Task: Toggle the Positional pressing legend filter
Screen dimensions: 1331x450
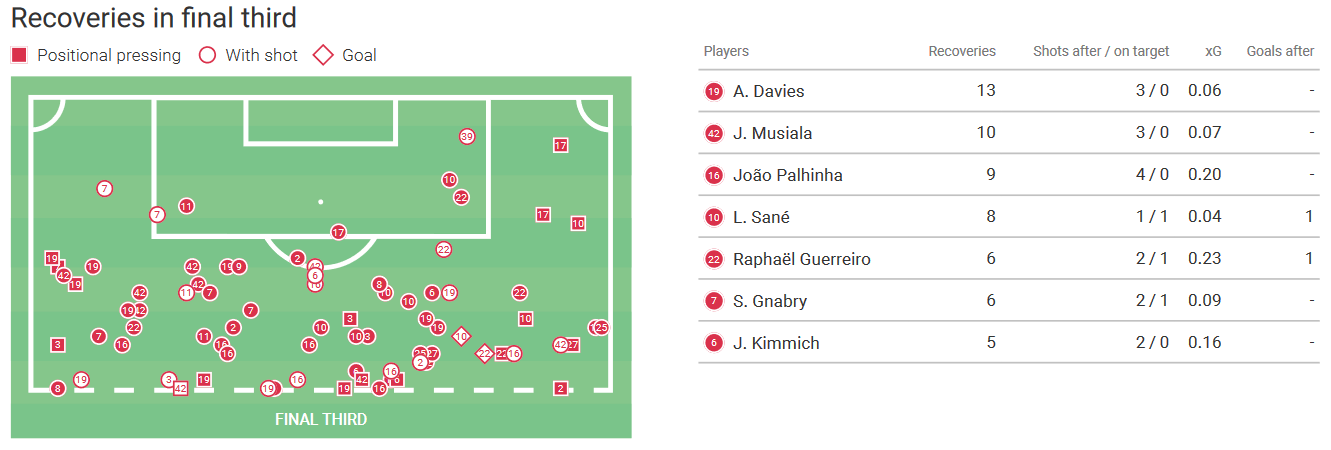Action: [x=97, y=55]
